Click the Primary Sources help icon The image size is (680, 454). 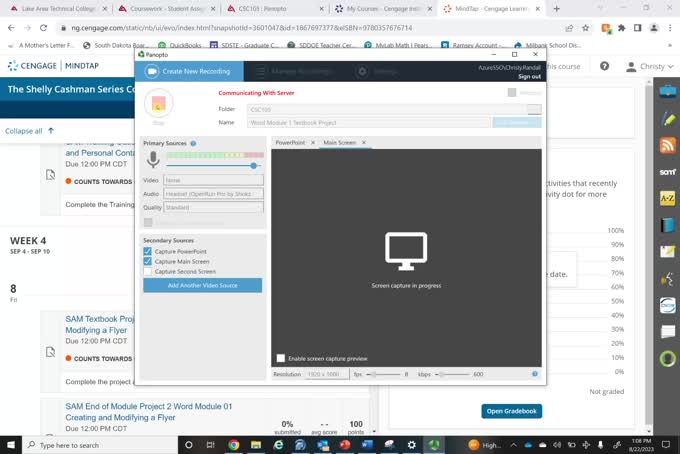193,143
